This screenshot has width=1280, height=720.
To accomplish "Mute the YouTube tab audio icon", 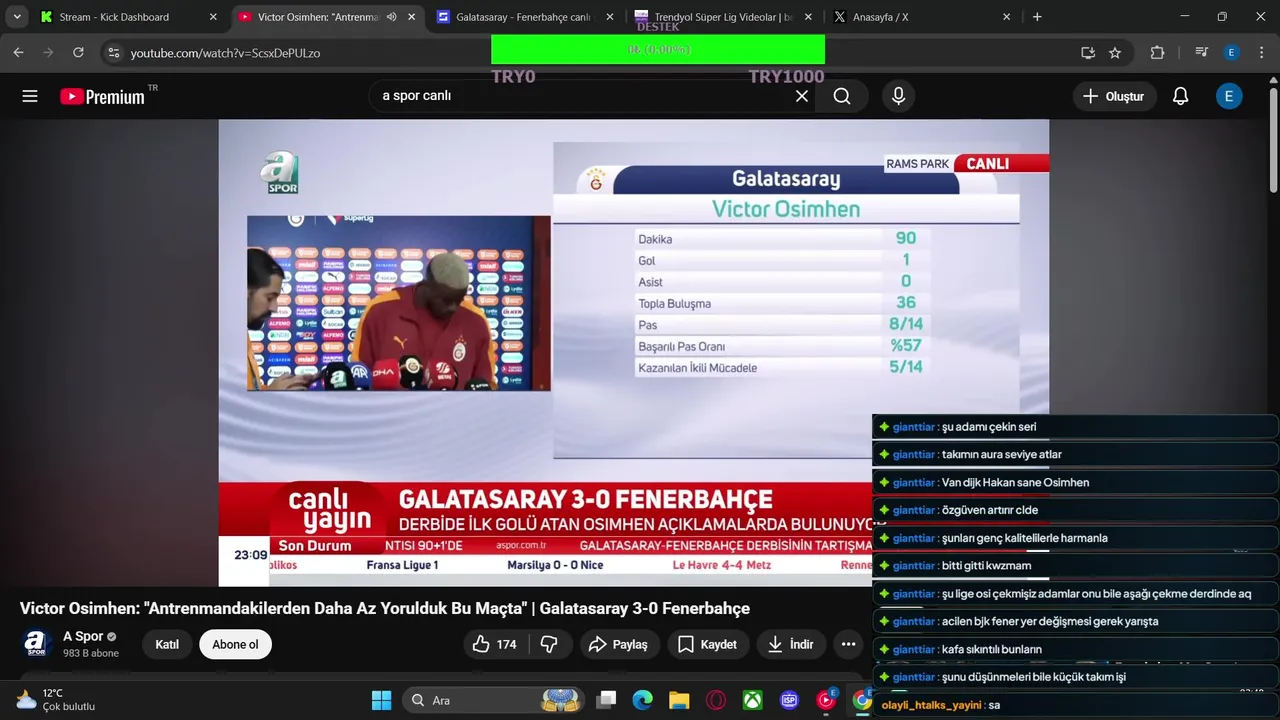I will [x=391, y=17].
